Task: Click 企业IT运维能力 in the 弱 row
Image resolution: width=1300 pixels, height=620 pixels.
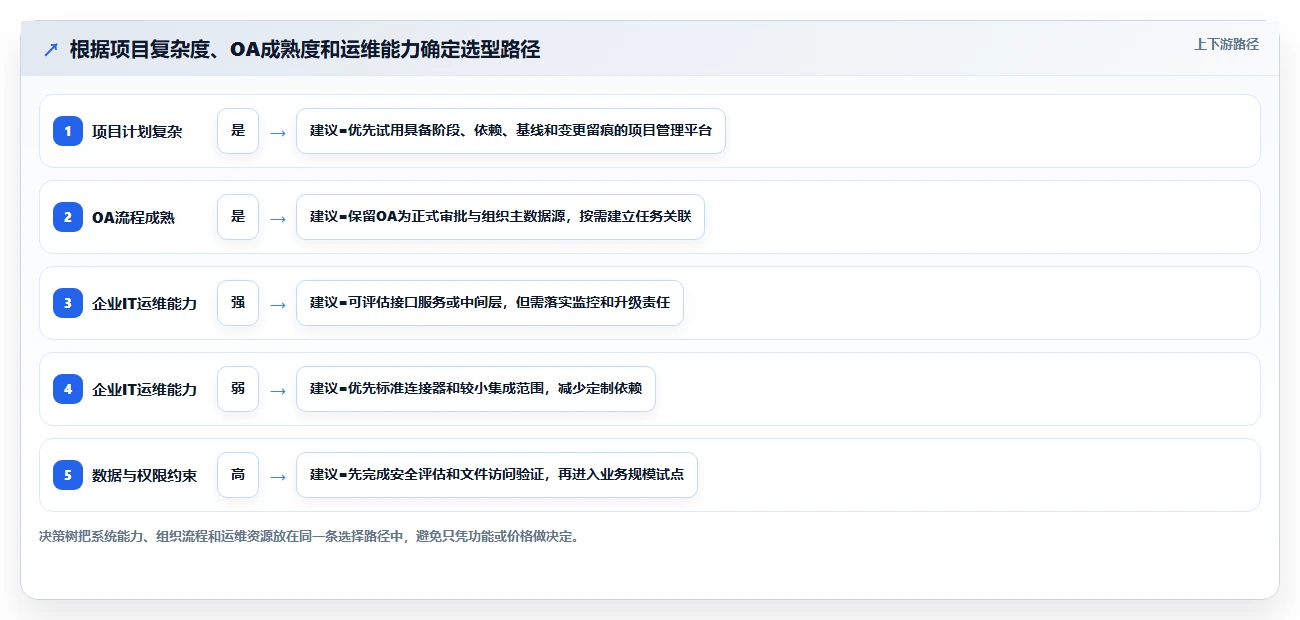Action: click(145, 389)
